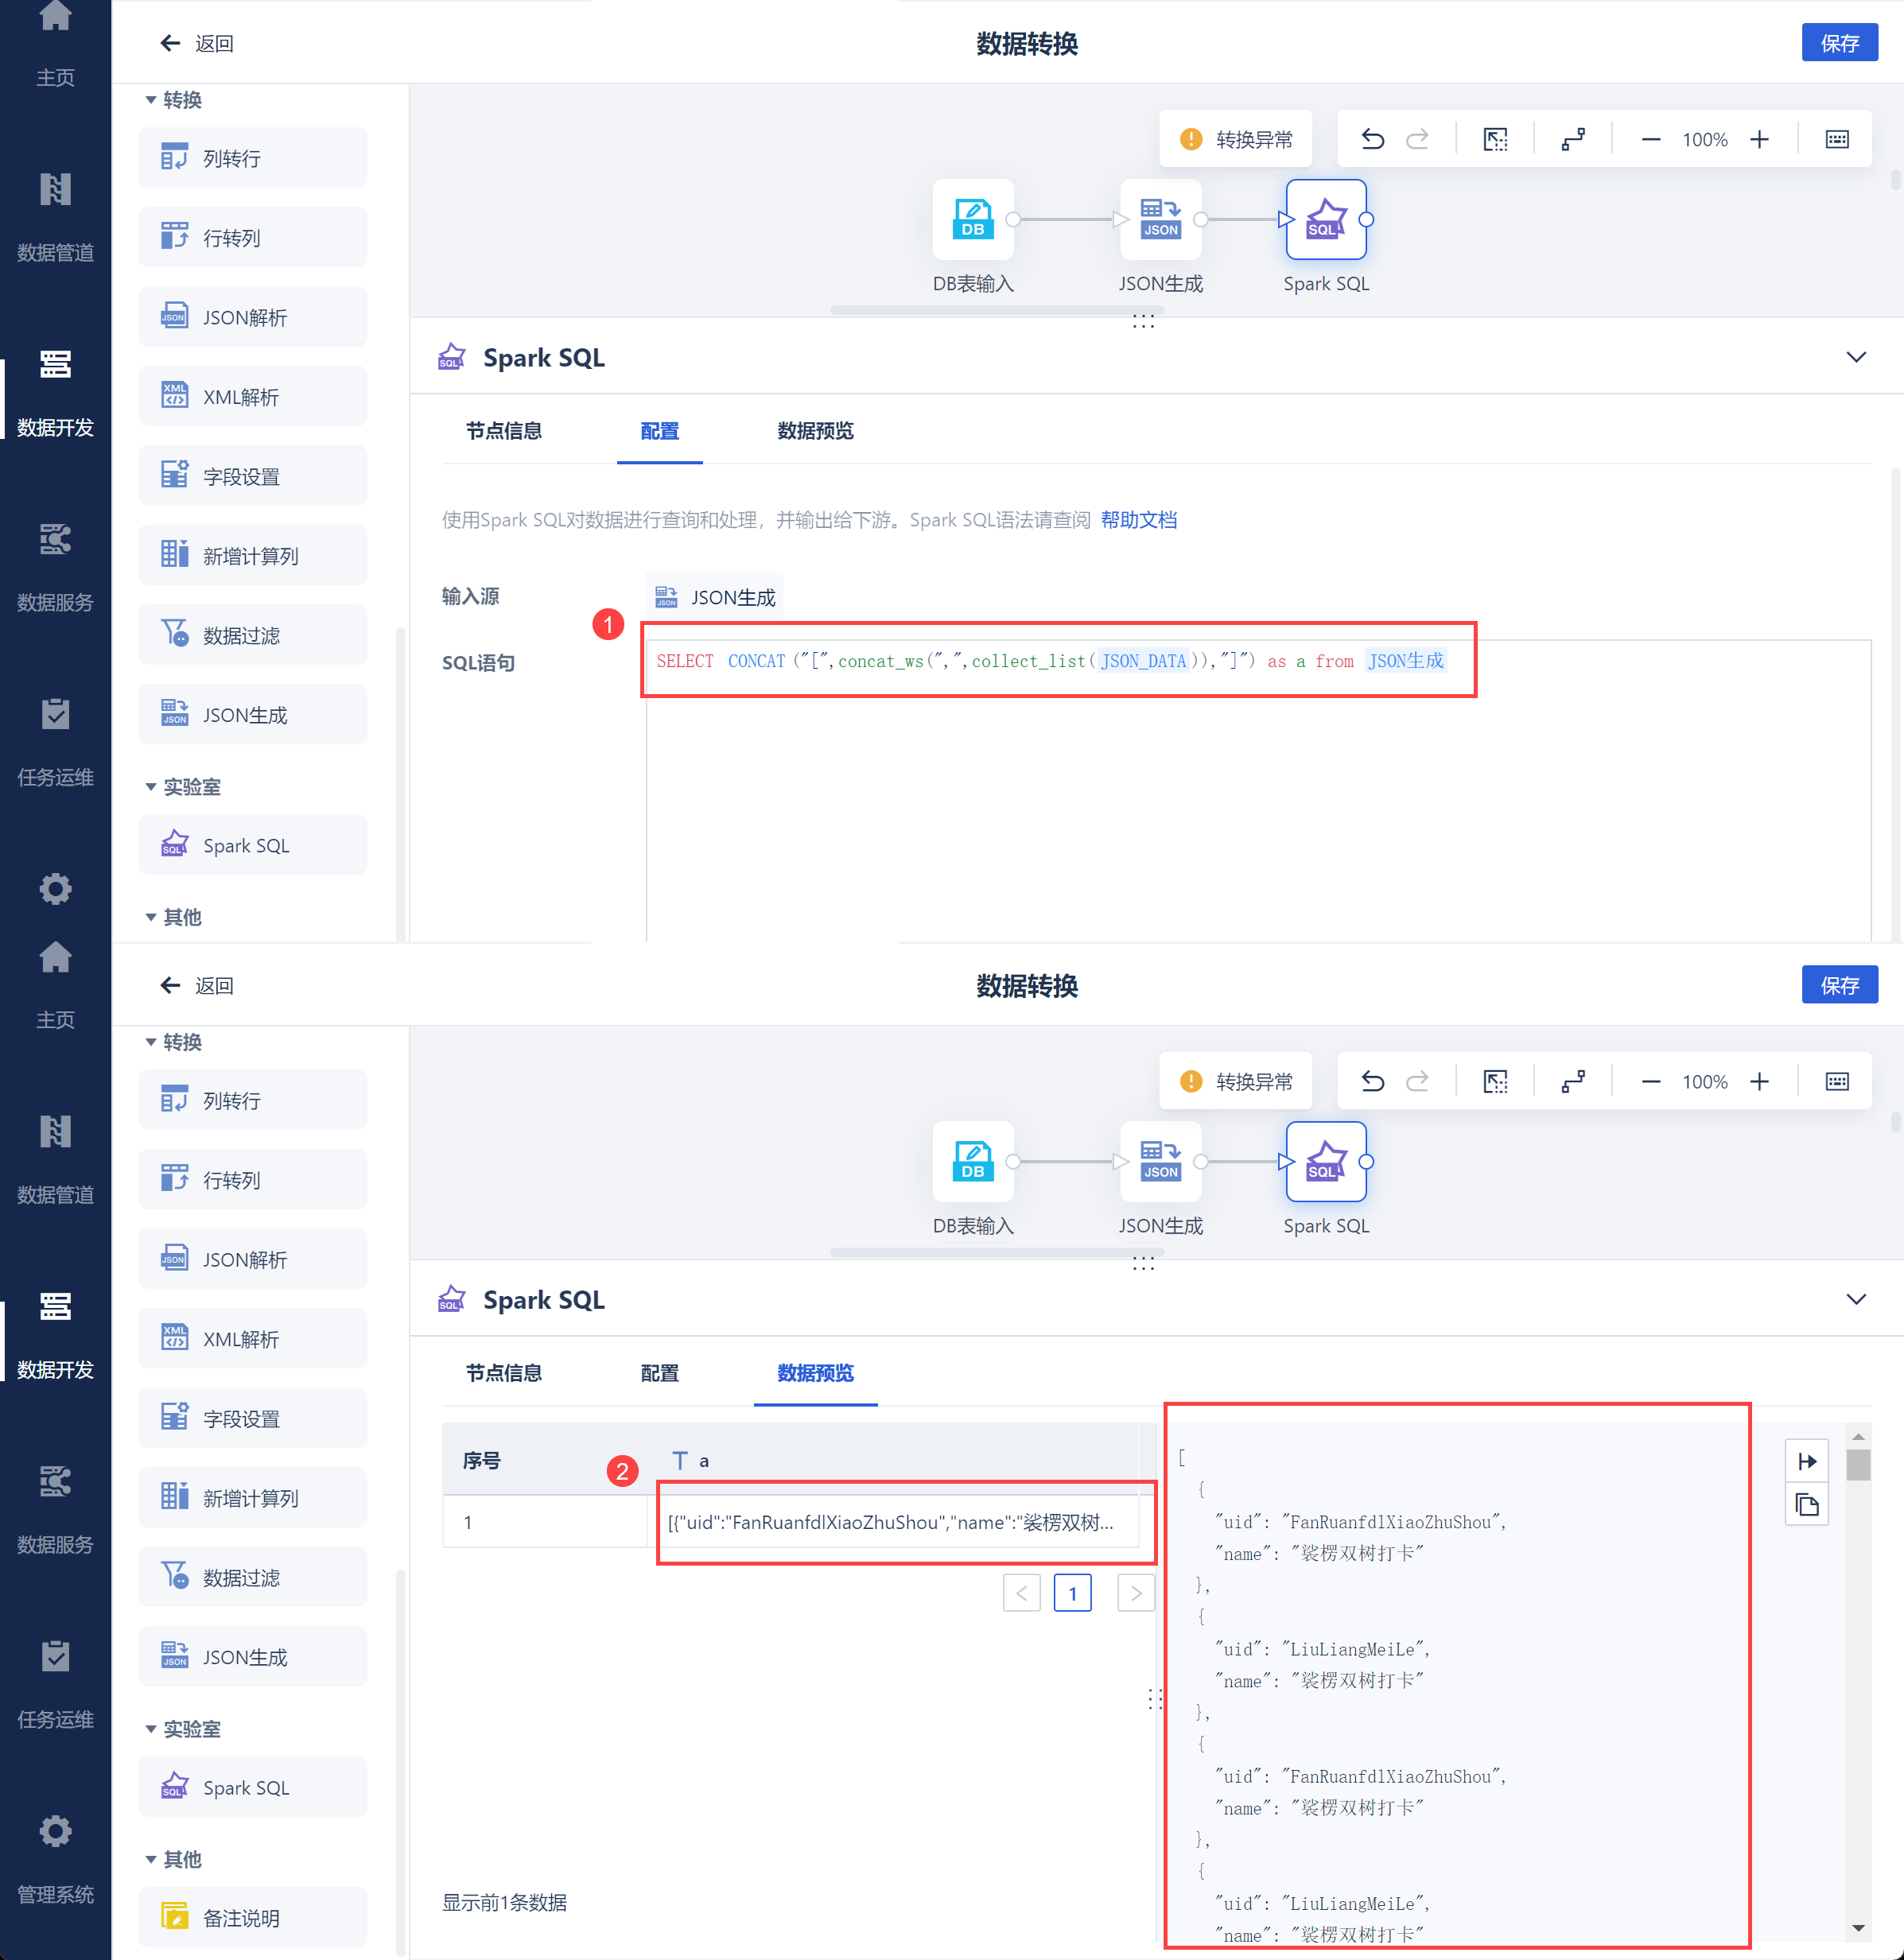Click into the SQL语句 editor field
This screenshot has width=1904, height=1960.
point(1258,790)
